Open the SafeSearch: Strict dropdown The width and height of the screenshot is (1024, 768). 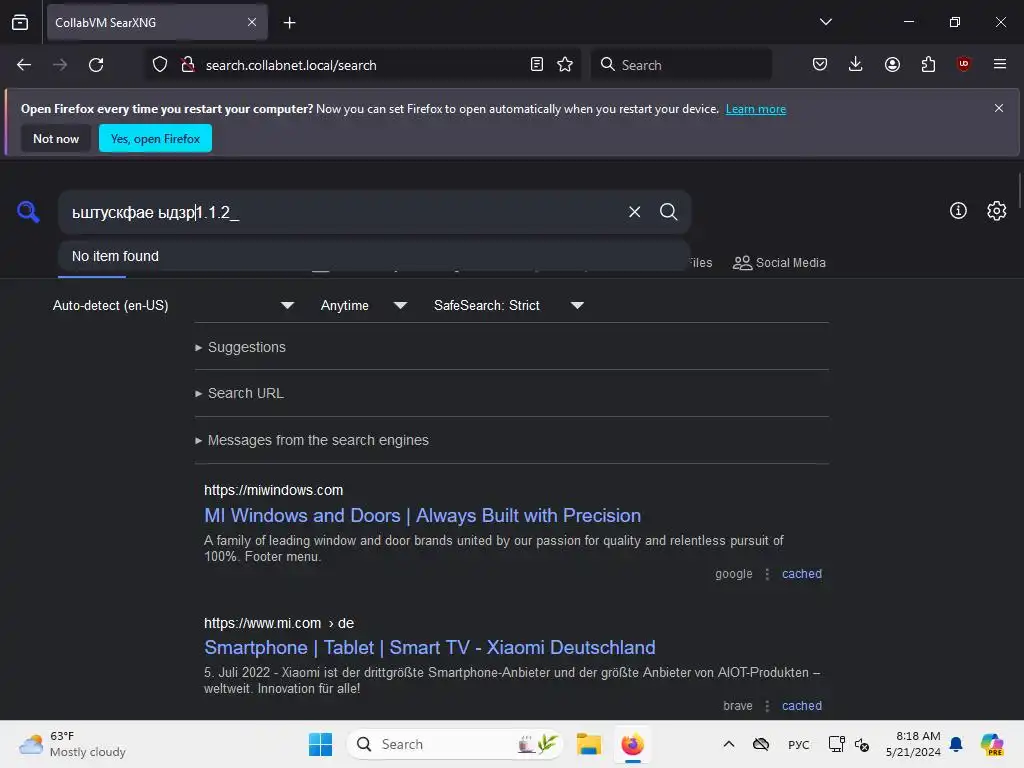(508, 306)
